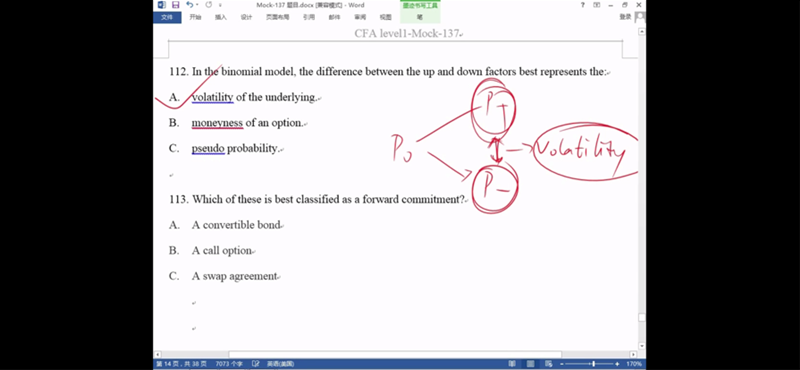The image size is (800, 370).
Task: Open Word Help question mark icon
Action: pos(583,5)
